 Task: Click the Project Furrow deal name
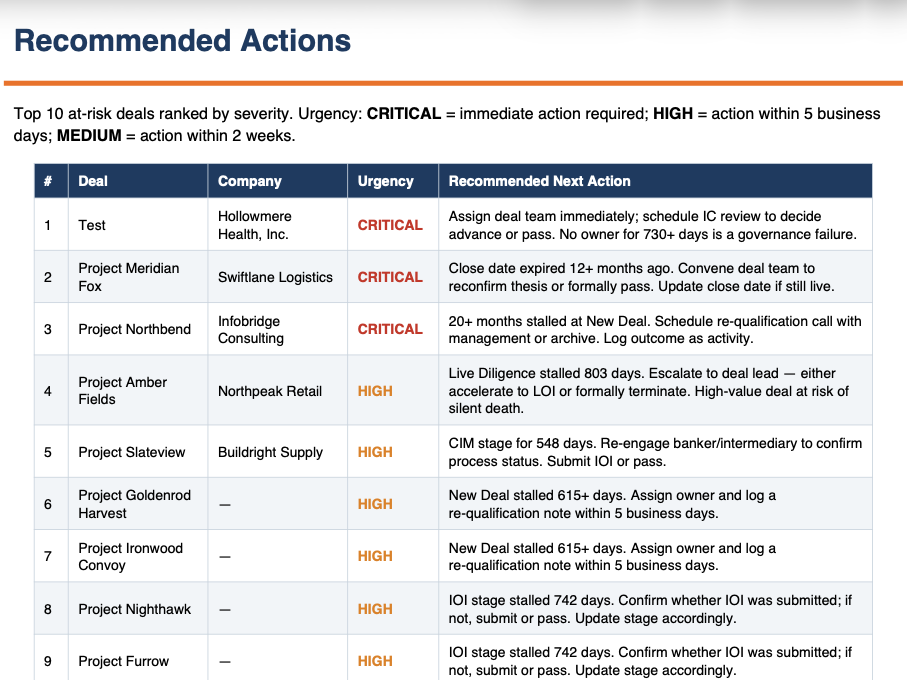point(124,661)
